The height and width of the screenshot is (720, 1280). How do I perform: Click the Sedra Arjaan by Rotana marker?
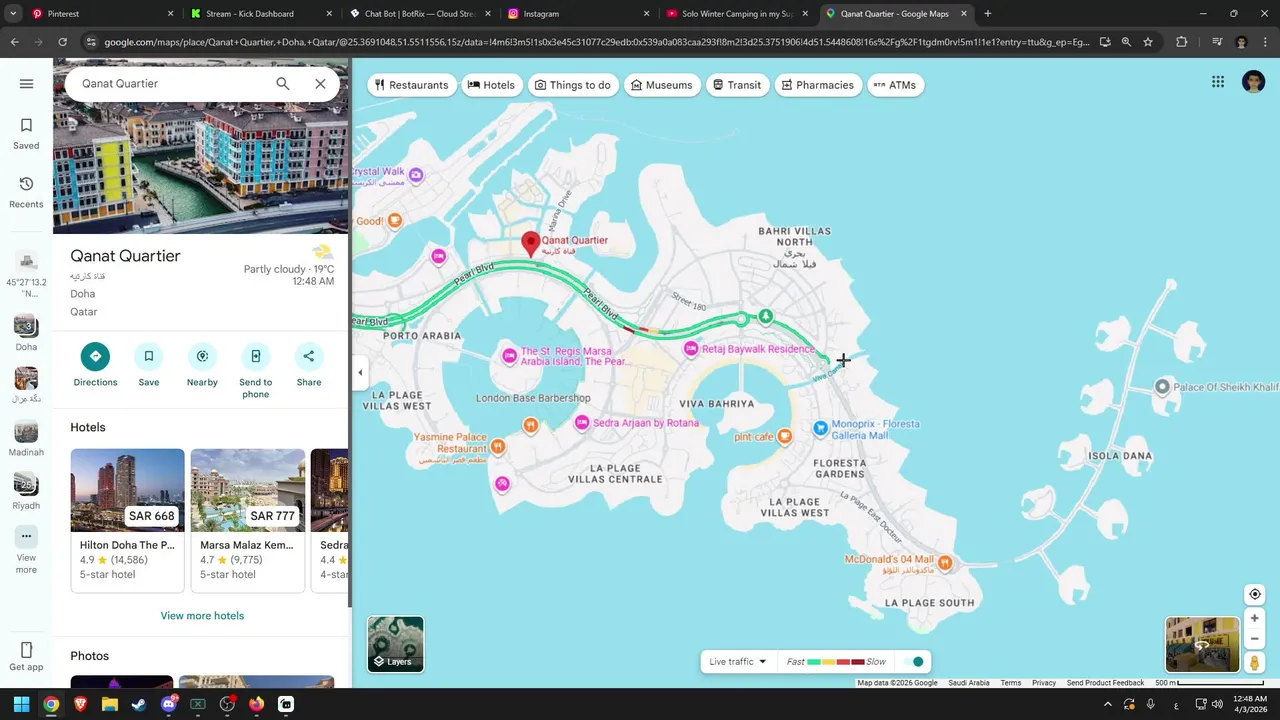click(x=582, y=423)
